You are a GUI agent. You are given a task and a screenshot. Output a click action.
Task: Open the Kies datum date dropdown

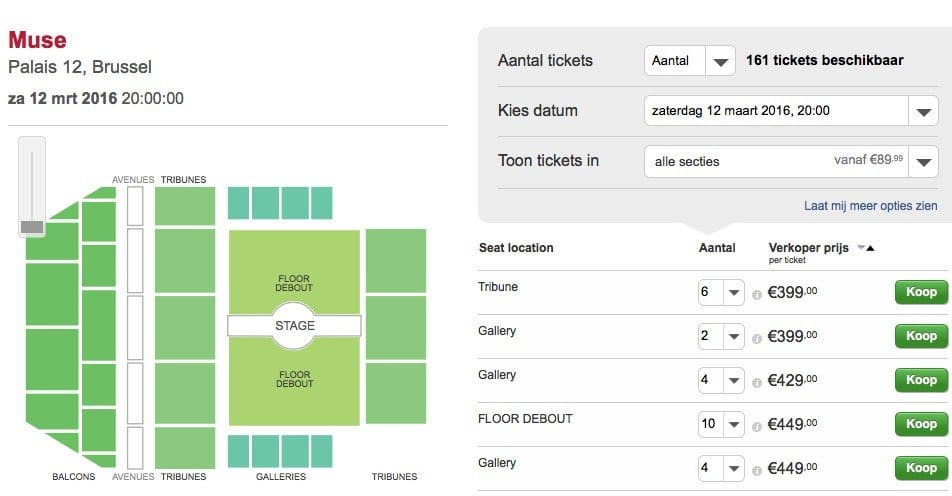coord(791,110)
